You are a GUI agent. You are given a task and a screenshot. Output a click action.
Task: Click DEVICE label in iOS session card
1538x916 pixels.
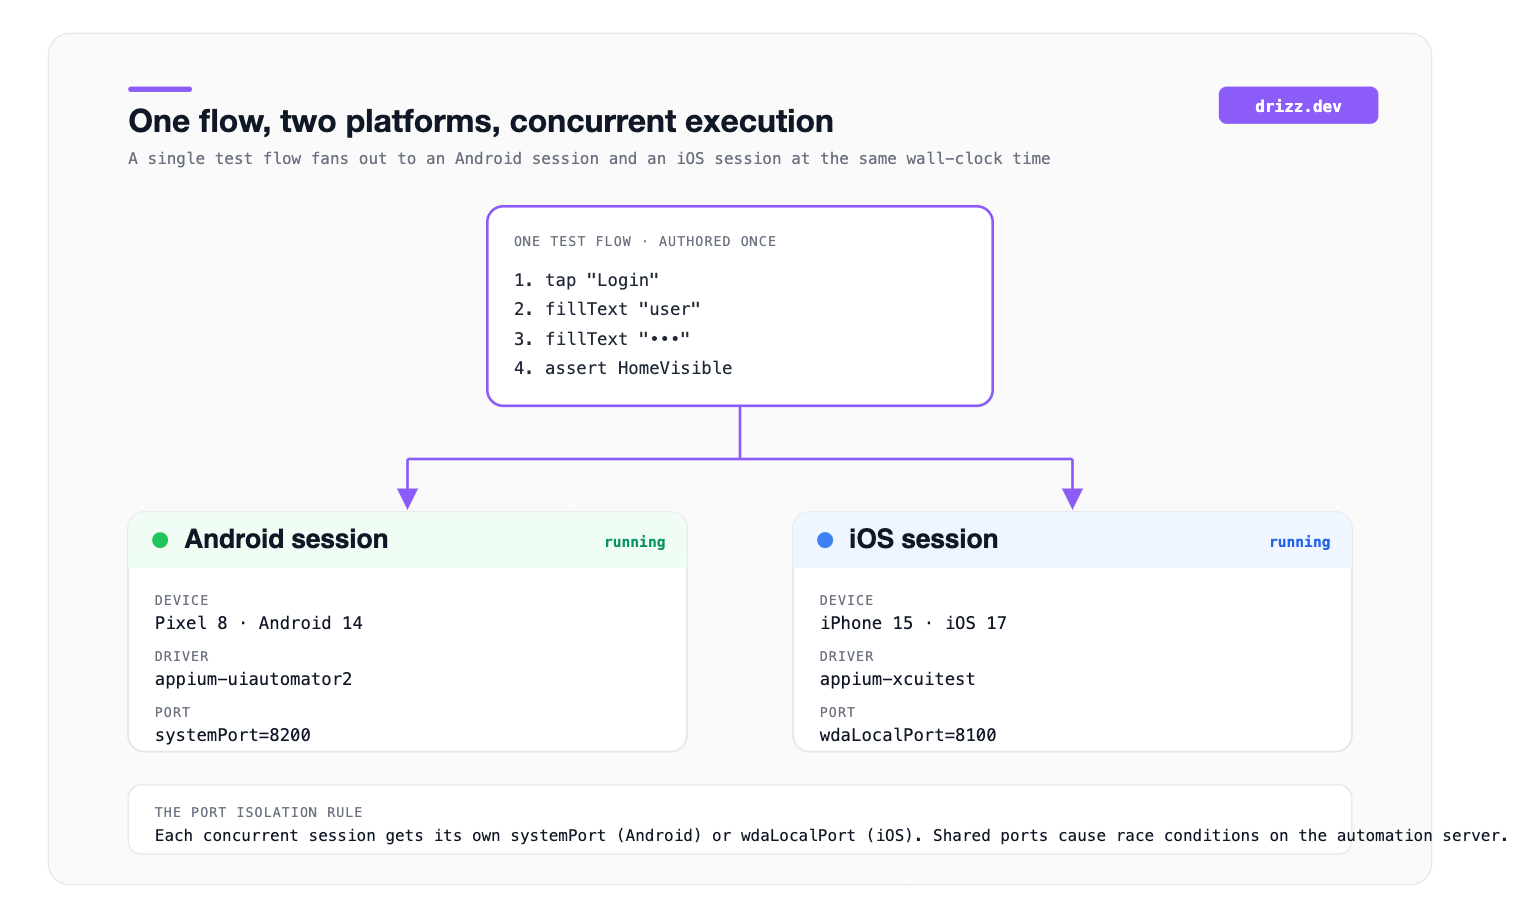pos(847,600)
